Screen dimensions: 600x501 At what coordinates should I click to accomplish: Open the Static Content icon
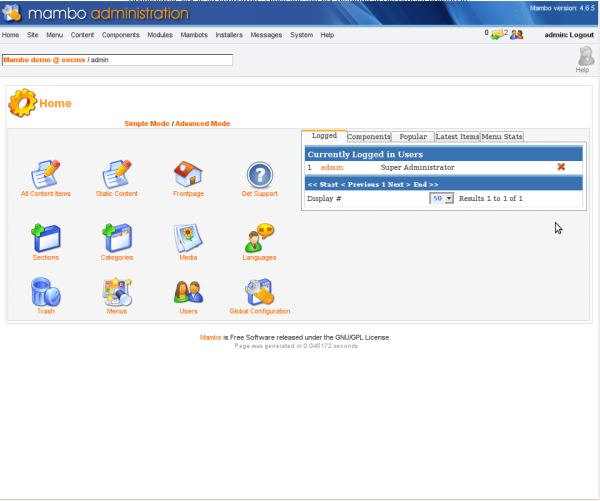(117, 174)
